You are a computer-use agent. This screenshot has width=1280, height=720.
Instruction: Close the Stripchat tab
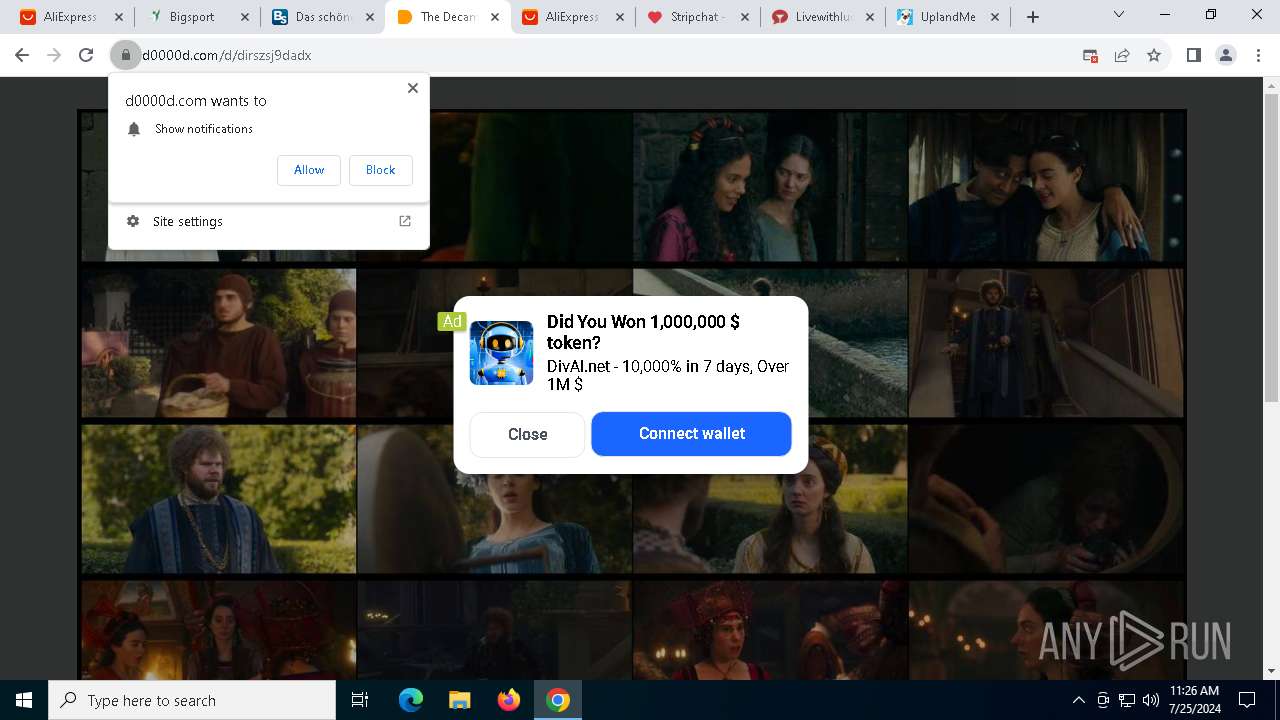[744, 17]
